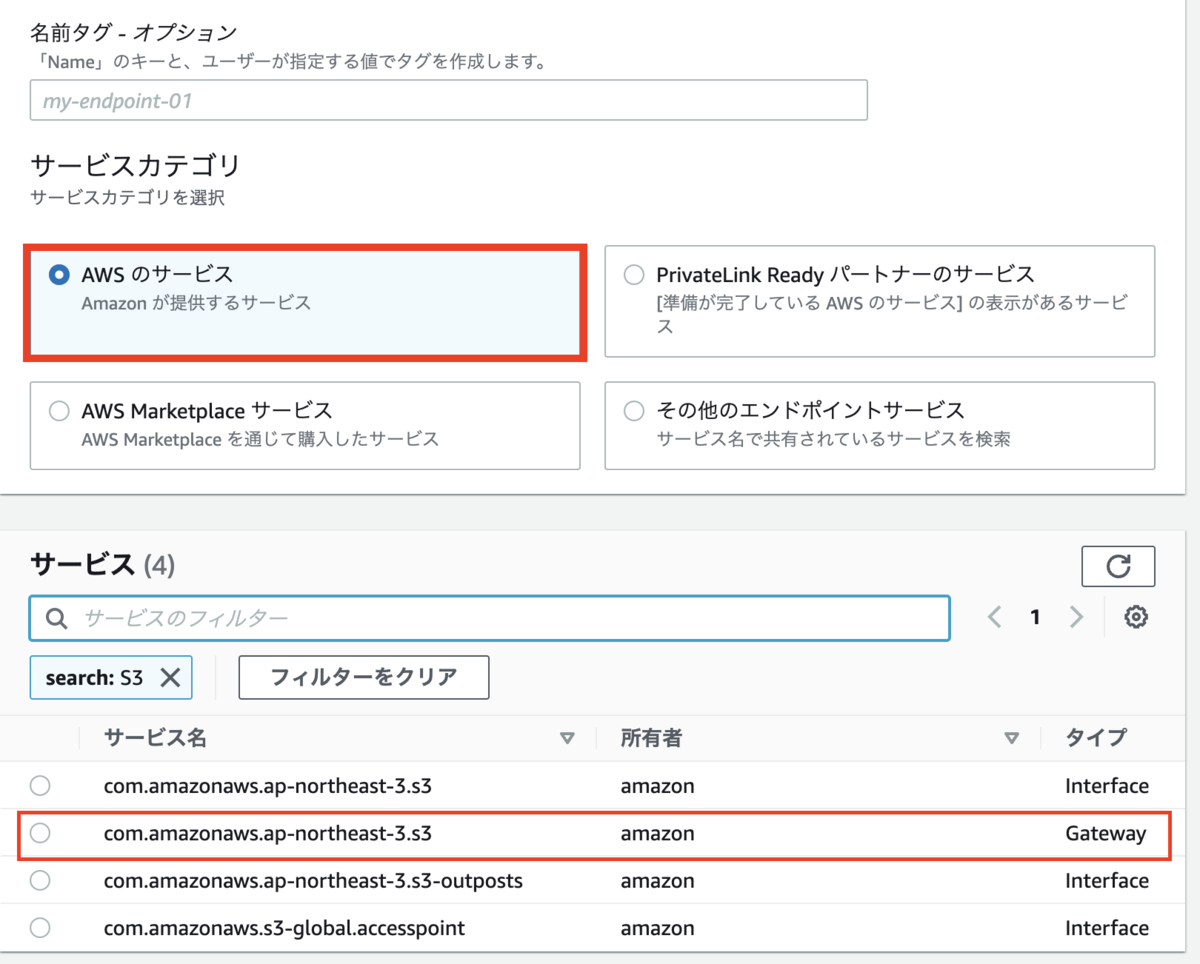Click the サービスのフィルター search field
This screenshot has height=964, width=1200.
pyautogui.click(x=489, y=618)
